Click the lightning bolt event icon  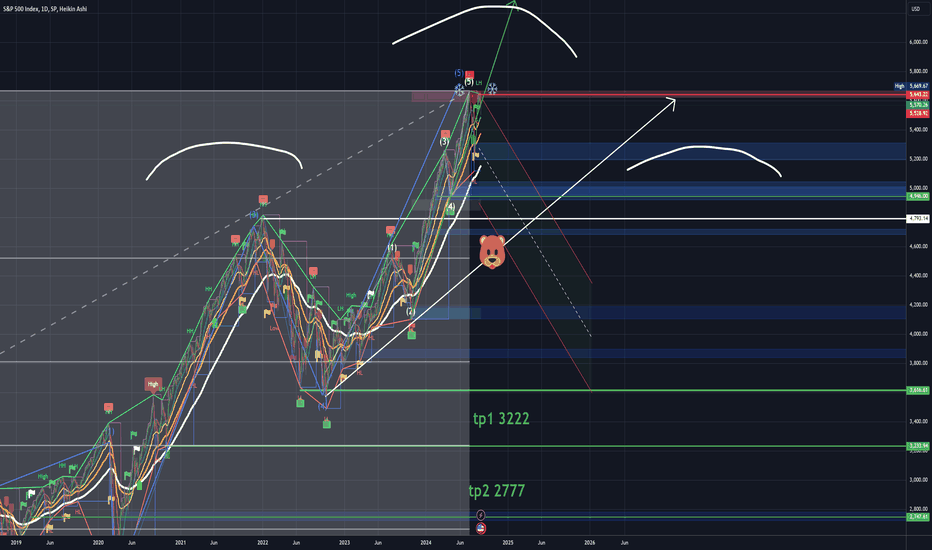[x=481, y=515]
